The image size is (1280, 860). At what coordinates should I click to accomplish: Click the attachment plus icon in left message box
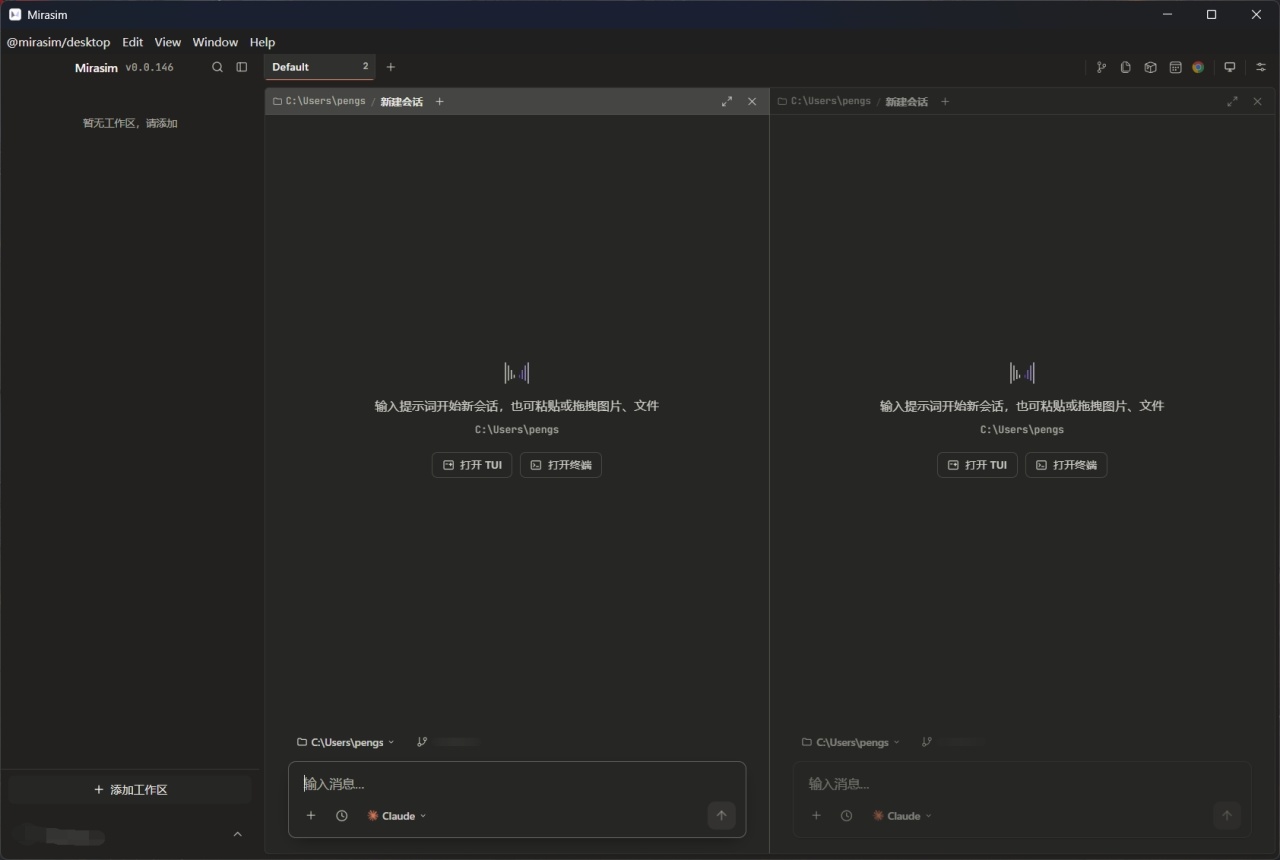pos(311,816)
